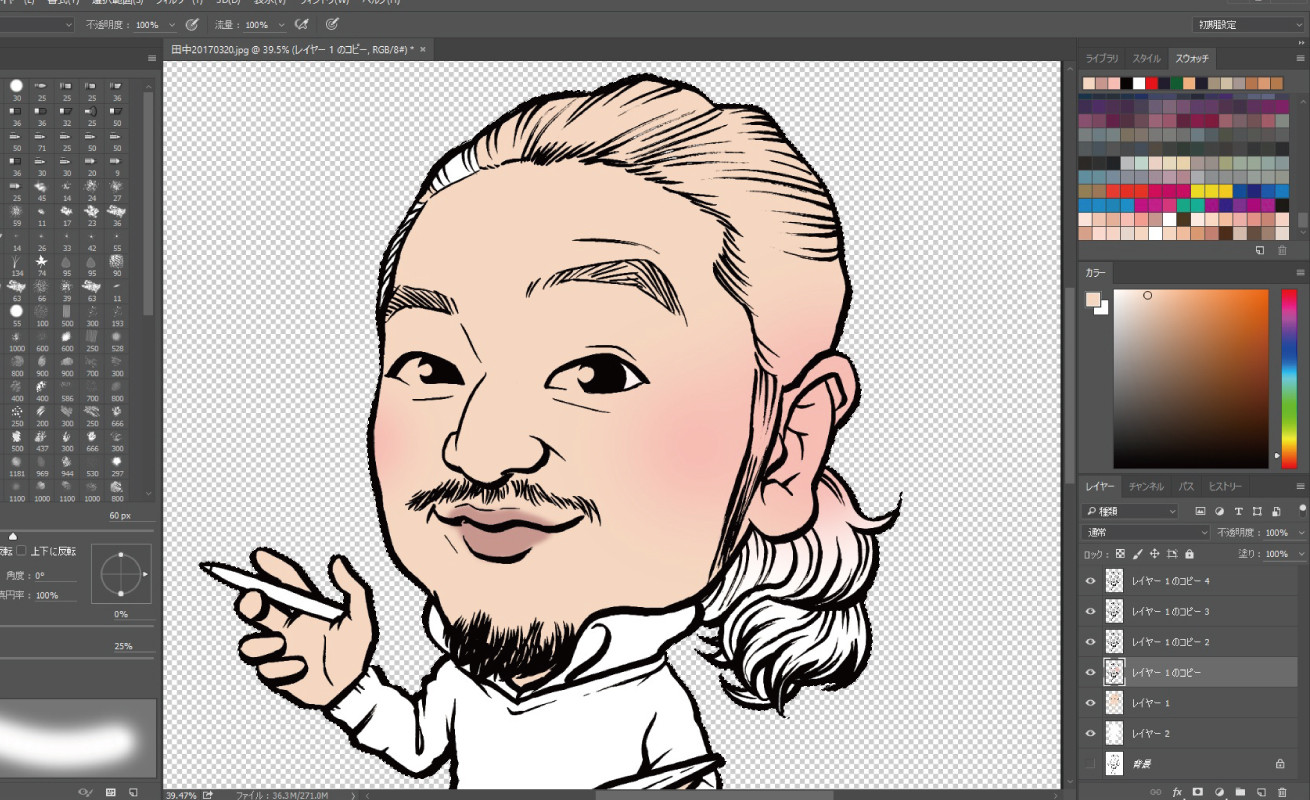Viewport: 1310px width, 800px height.
Task: Filter layers by smart object icon
Action: [1276, 511]
